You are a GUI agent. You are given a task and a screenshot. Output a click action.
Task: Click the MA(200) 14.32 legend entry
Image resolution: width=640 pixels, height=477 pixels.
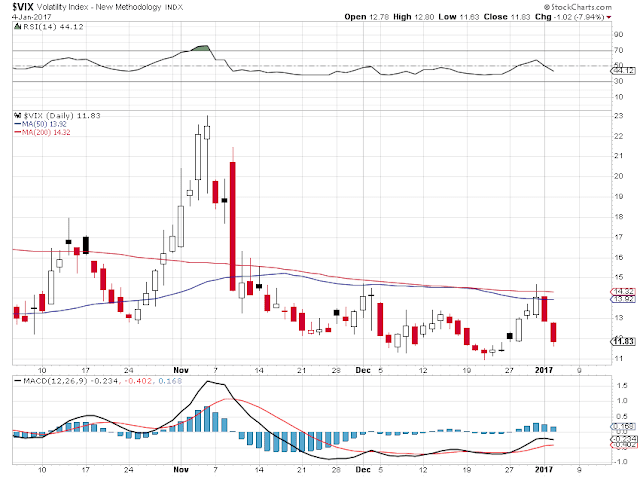click(46, 133)
